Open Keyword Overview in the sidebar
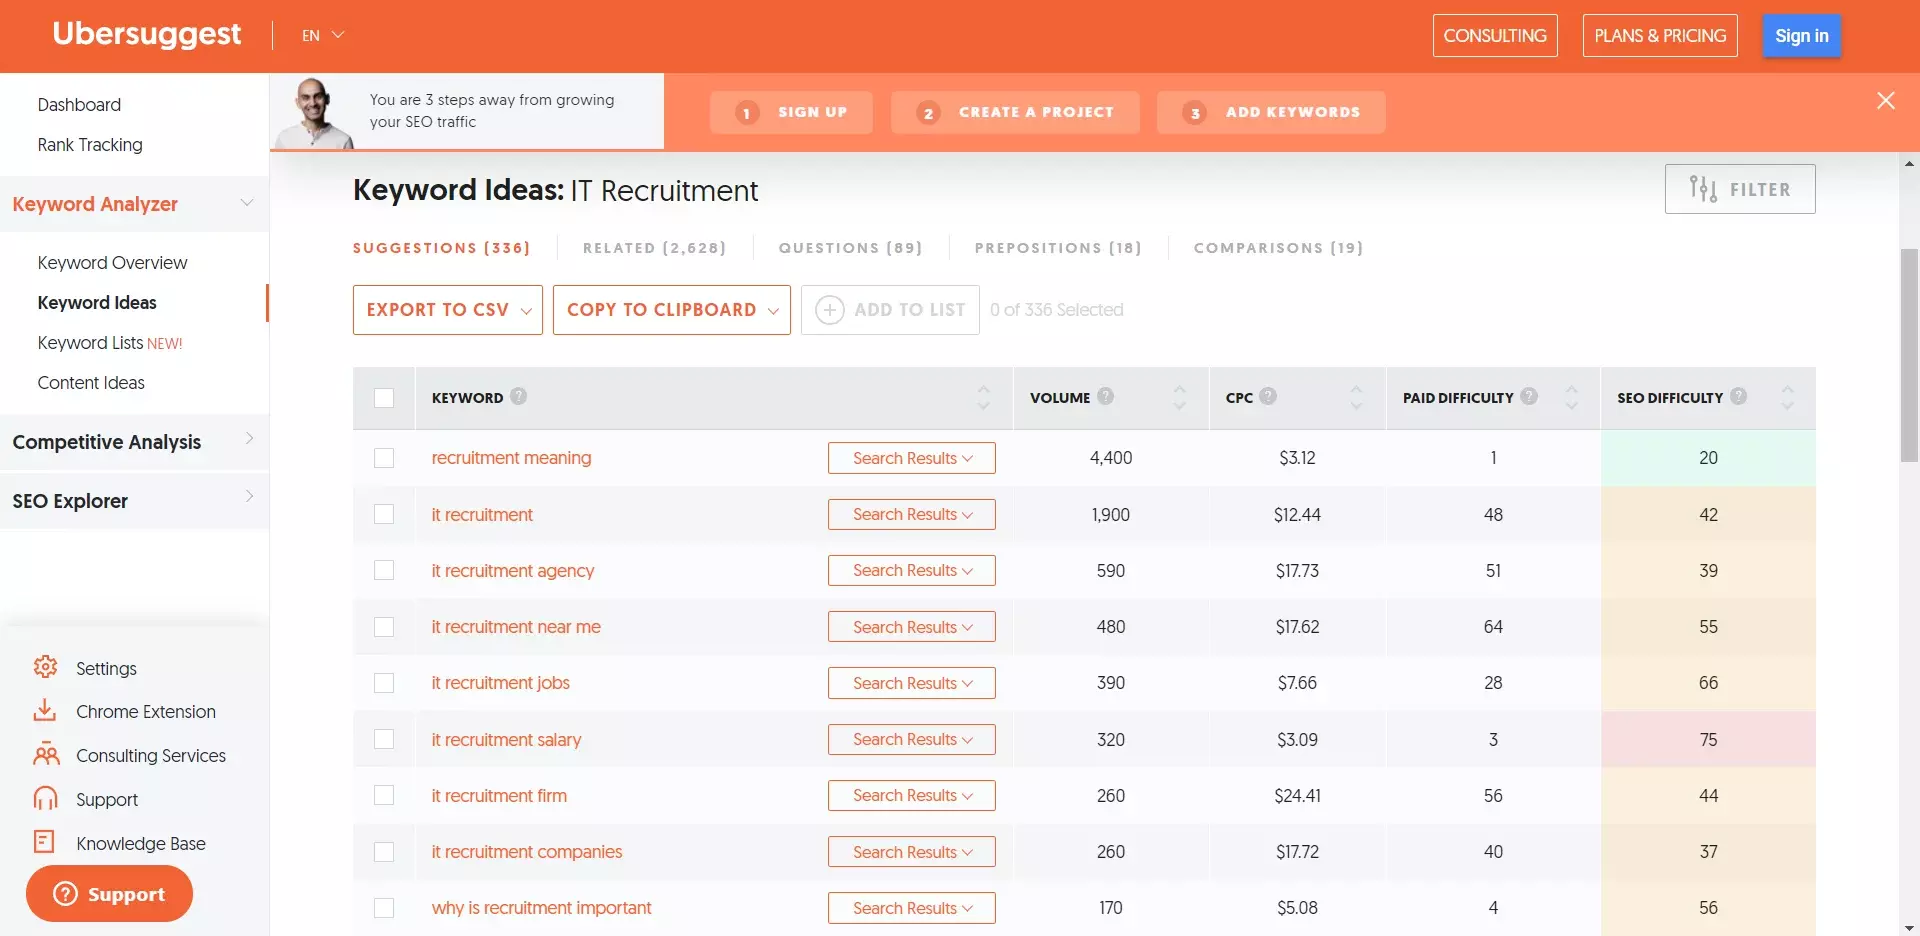 (112, 263)
